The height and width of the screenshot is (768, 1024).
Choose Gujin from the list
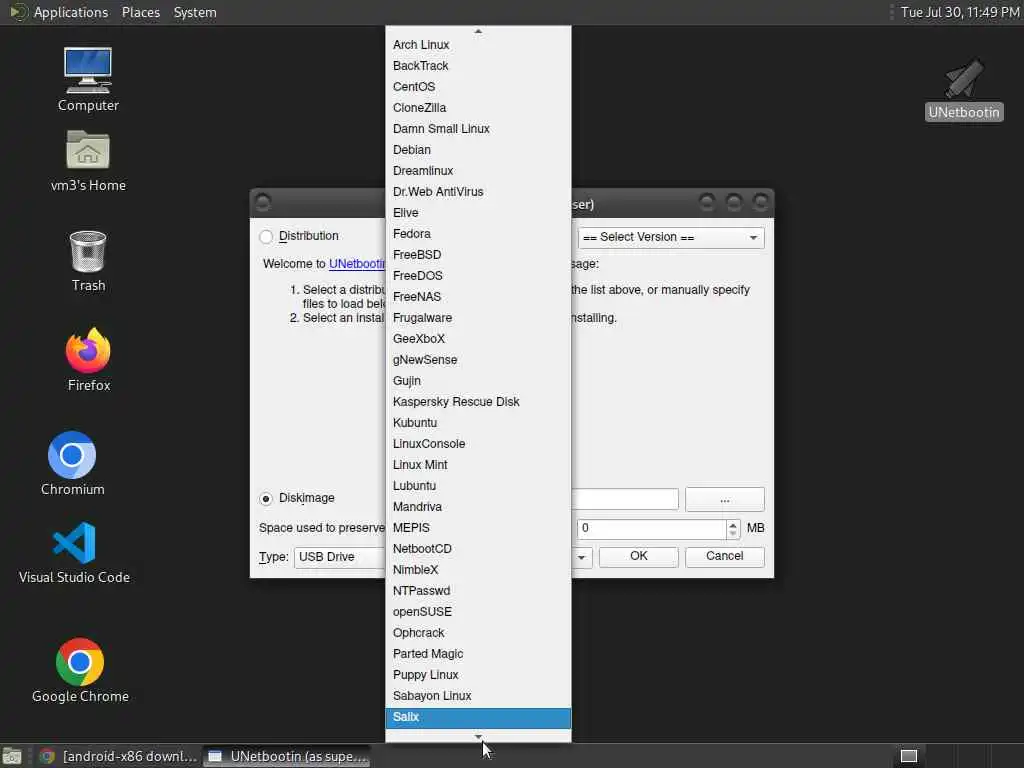[x=478, y=381]
